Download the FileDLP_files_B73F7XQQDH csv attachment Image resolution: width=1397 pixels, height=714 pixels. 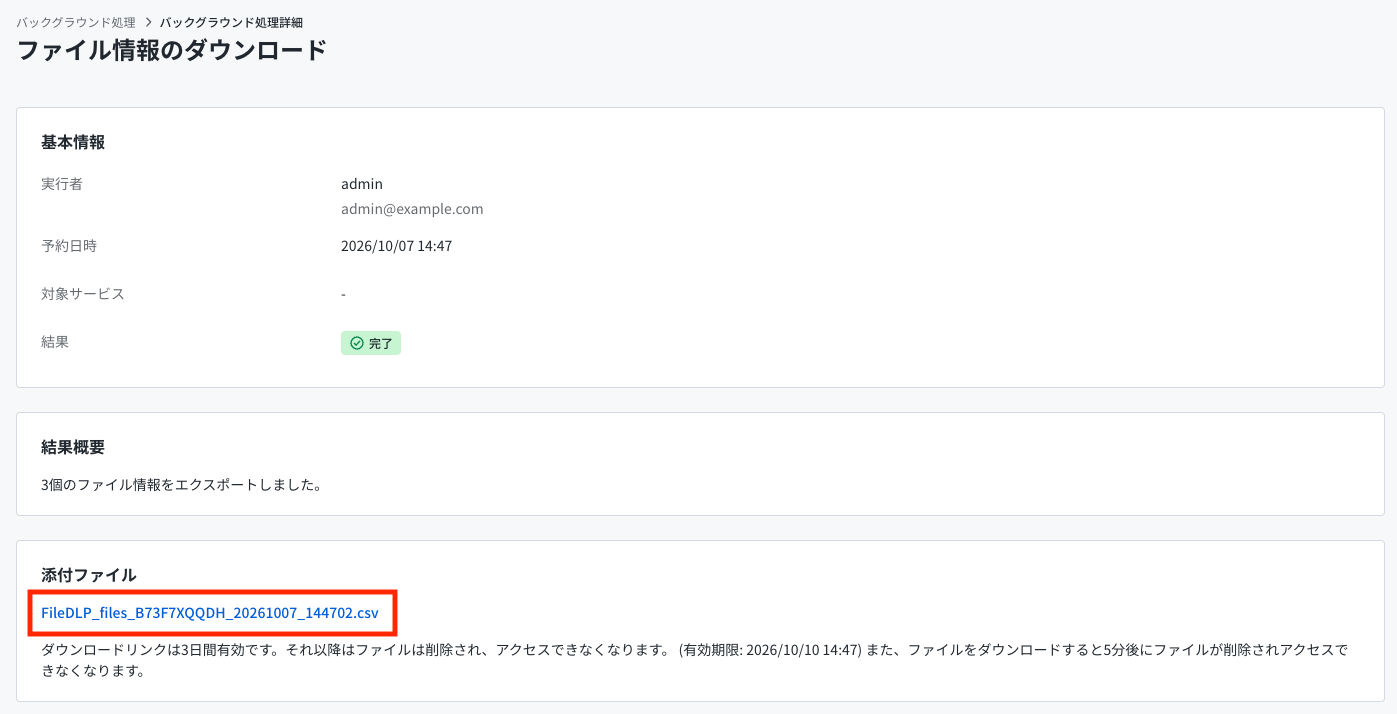click(210, 613)
